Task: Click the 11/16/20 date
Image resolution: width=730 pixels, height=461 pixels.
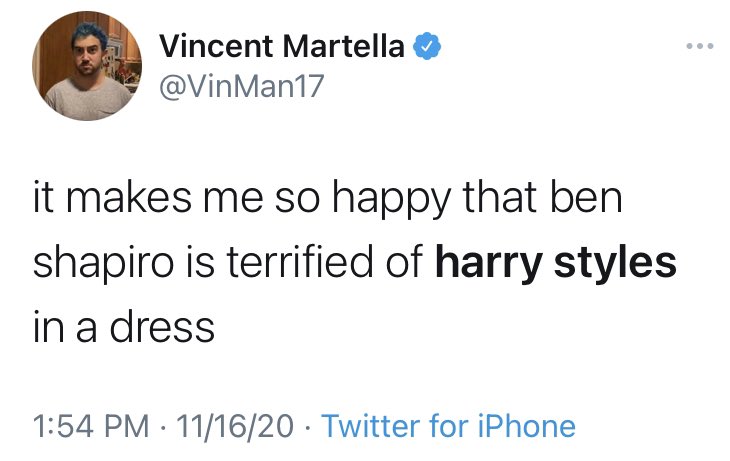Action: (233, 427)
